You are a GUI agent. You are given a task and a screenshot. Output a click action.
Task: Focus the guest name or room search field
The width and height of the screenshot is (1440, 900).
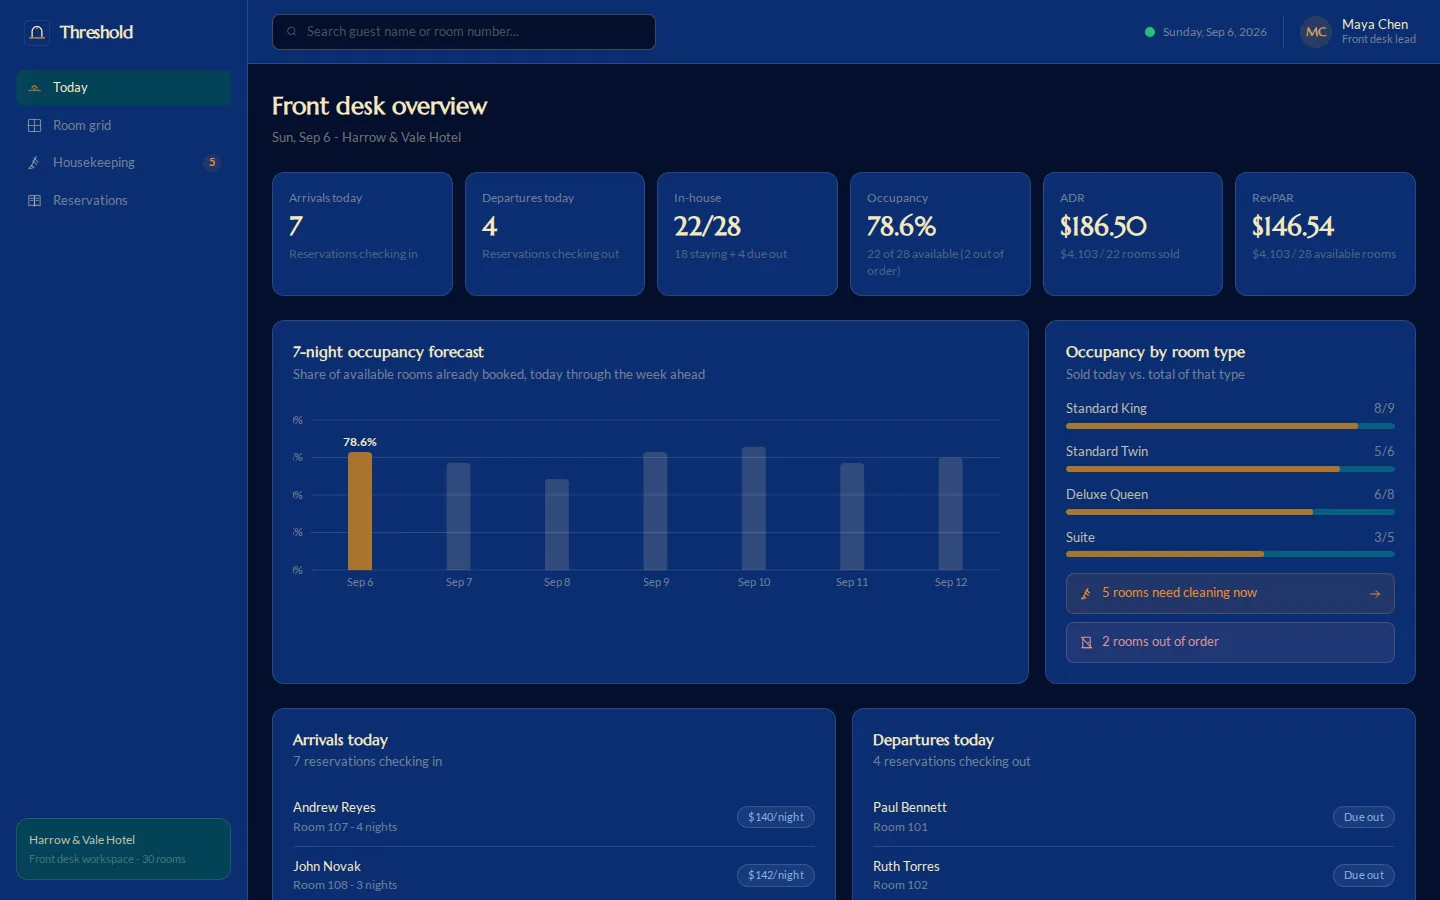tap(464, 32)
